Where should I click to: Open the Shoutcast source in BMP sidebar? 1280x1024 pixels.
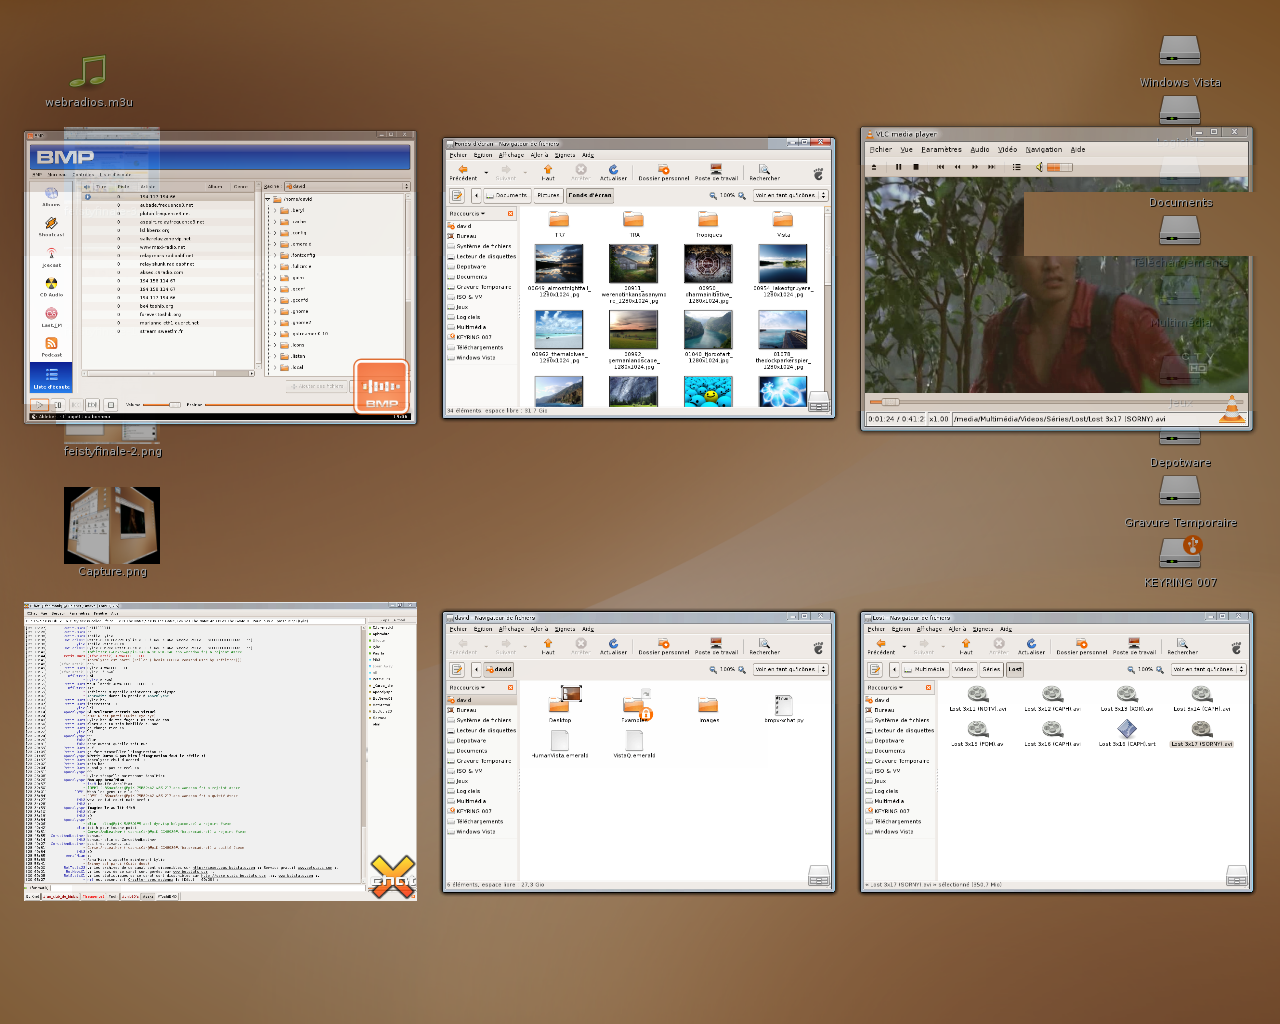[x=51, y=225]
